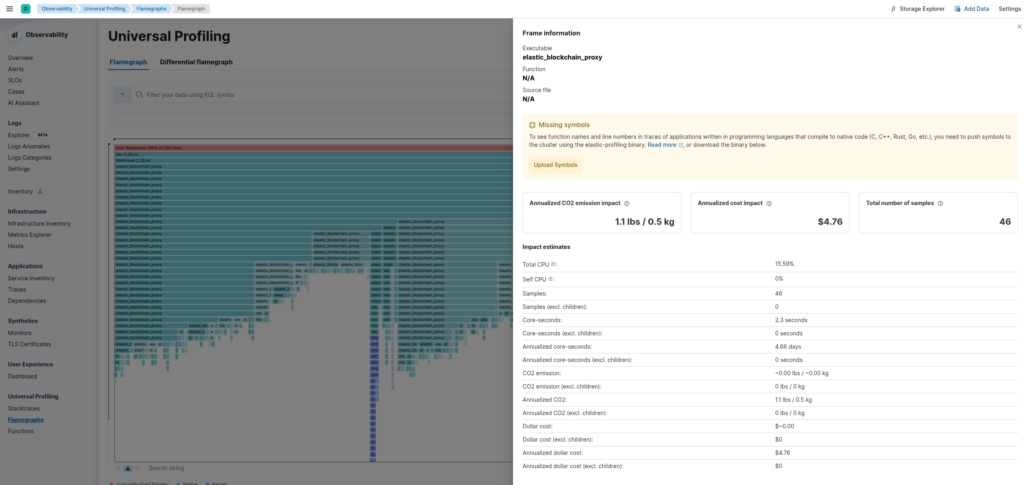Click the Total number of samples info icon
1024x485 pixels.
tap(940, 204)
